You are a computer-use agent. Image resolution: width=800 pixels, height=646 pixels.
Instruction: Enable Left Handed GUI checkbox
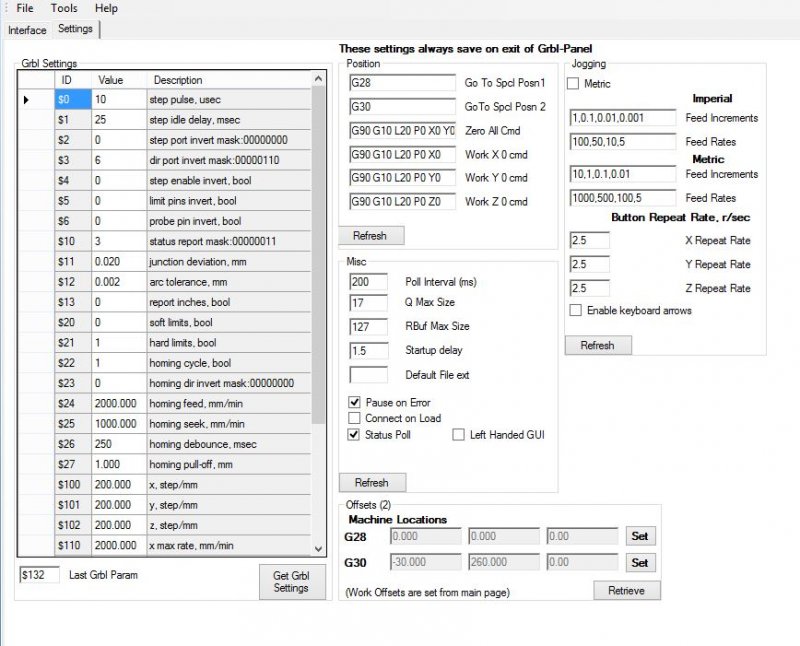pyautogui.click(x=459, y=435)
